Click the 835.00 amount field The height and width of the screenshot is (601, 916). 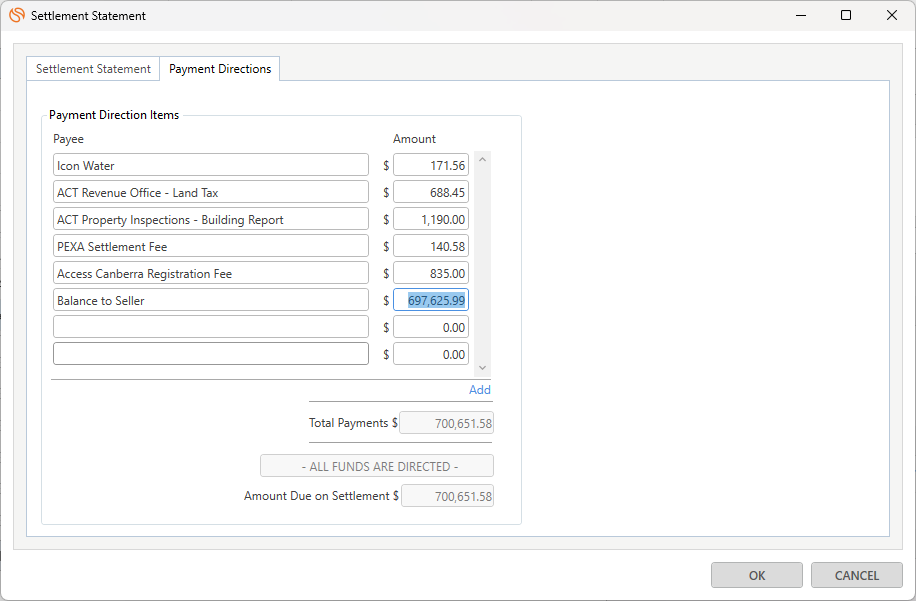431,274
